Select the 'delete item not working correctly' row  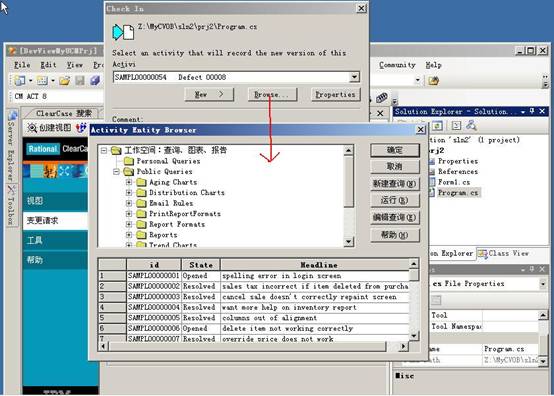coord(254,329)
